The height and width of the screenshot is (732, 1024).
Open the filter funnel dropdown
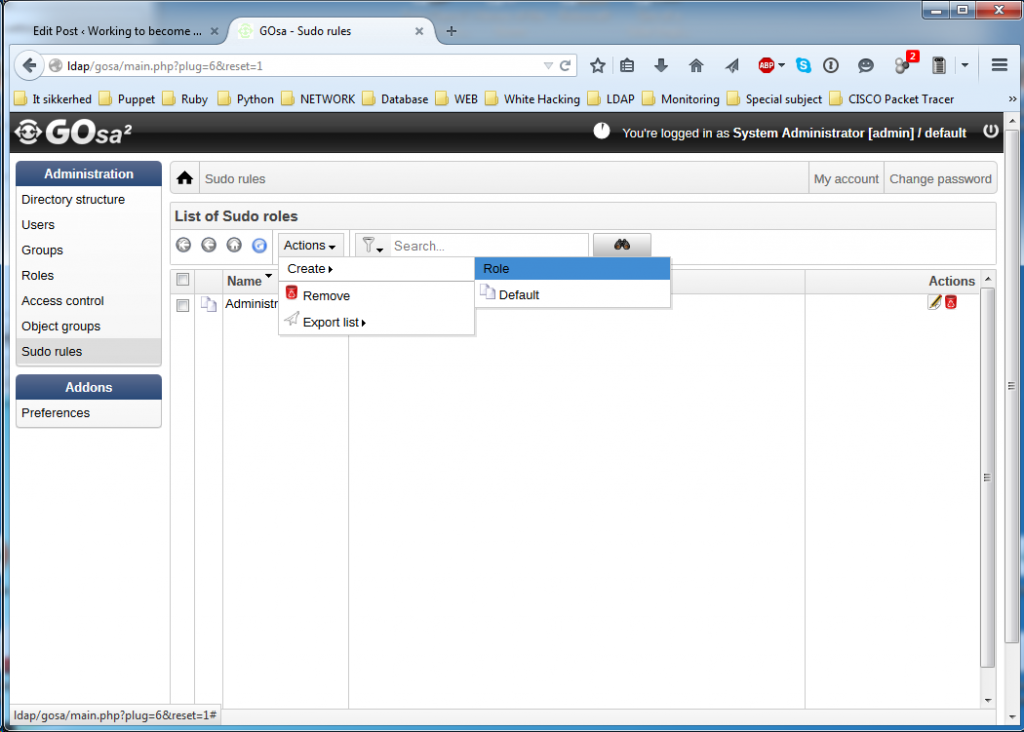pos(372,246)
